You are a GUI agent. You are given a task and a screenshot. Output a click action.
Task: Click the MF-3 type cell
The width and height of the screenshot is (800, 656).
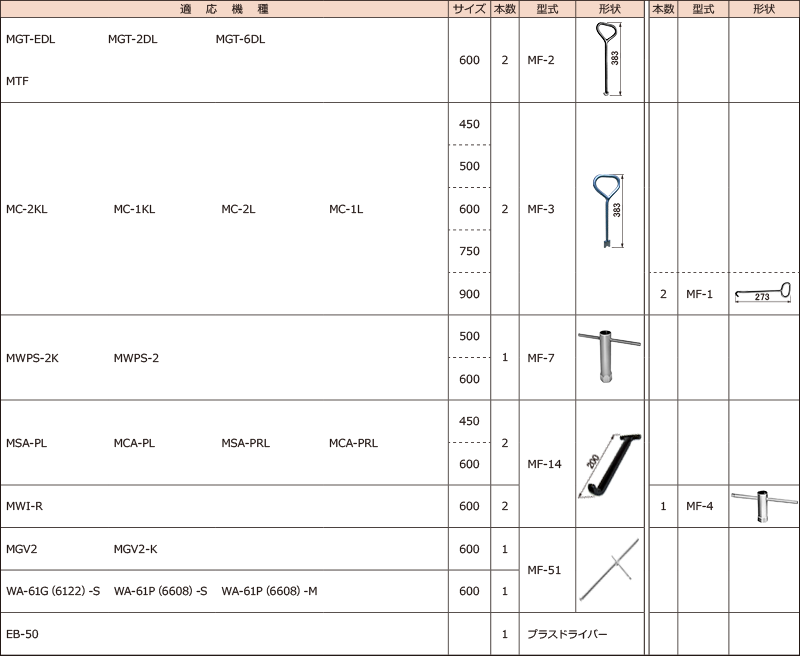click(x=547, y=209)
